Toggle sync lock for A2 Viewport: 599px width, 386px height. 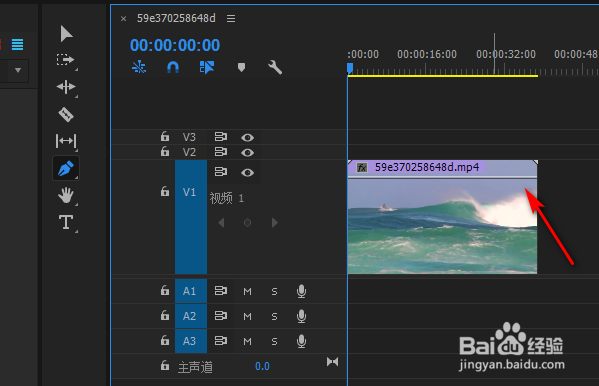pyautogui.click(x=220, y=316)
